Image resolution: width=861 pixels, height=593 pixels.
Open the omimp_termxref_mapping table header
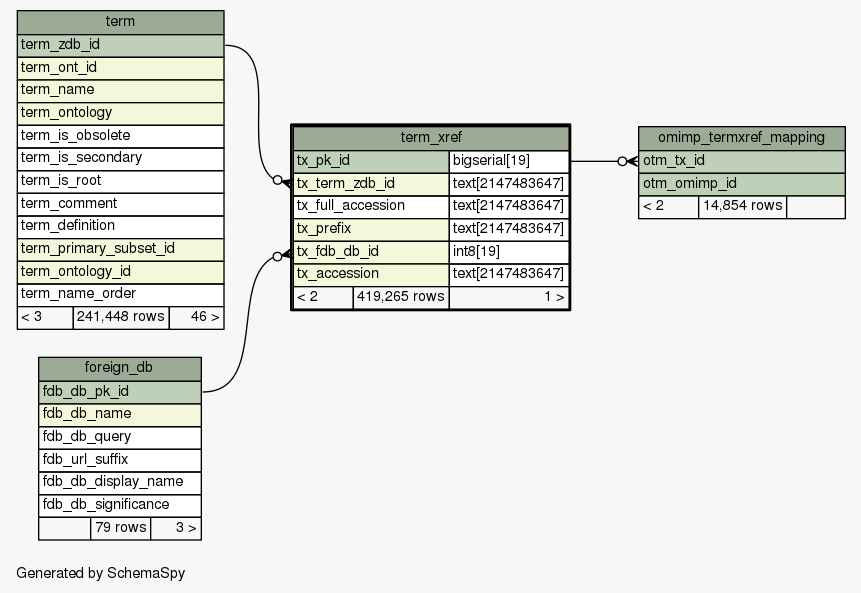(741, 137)
